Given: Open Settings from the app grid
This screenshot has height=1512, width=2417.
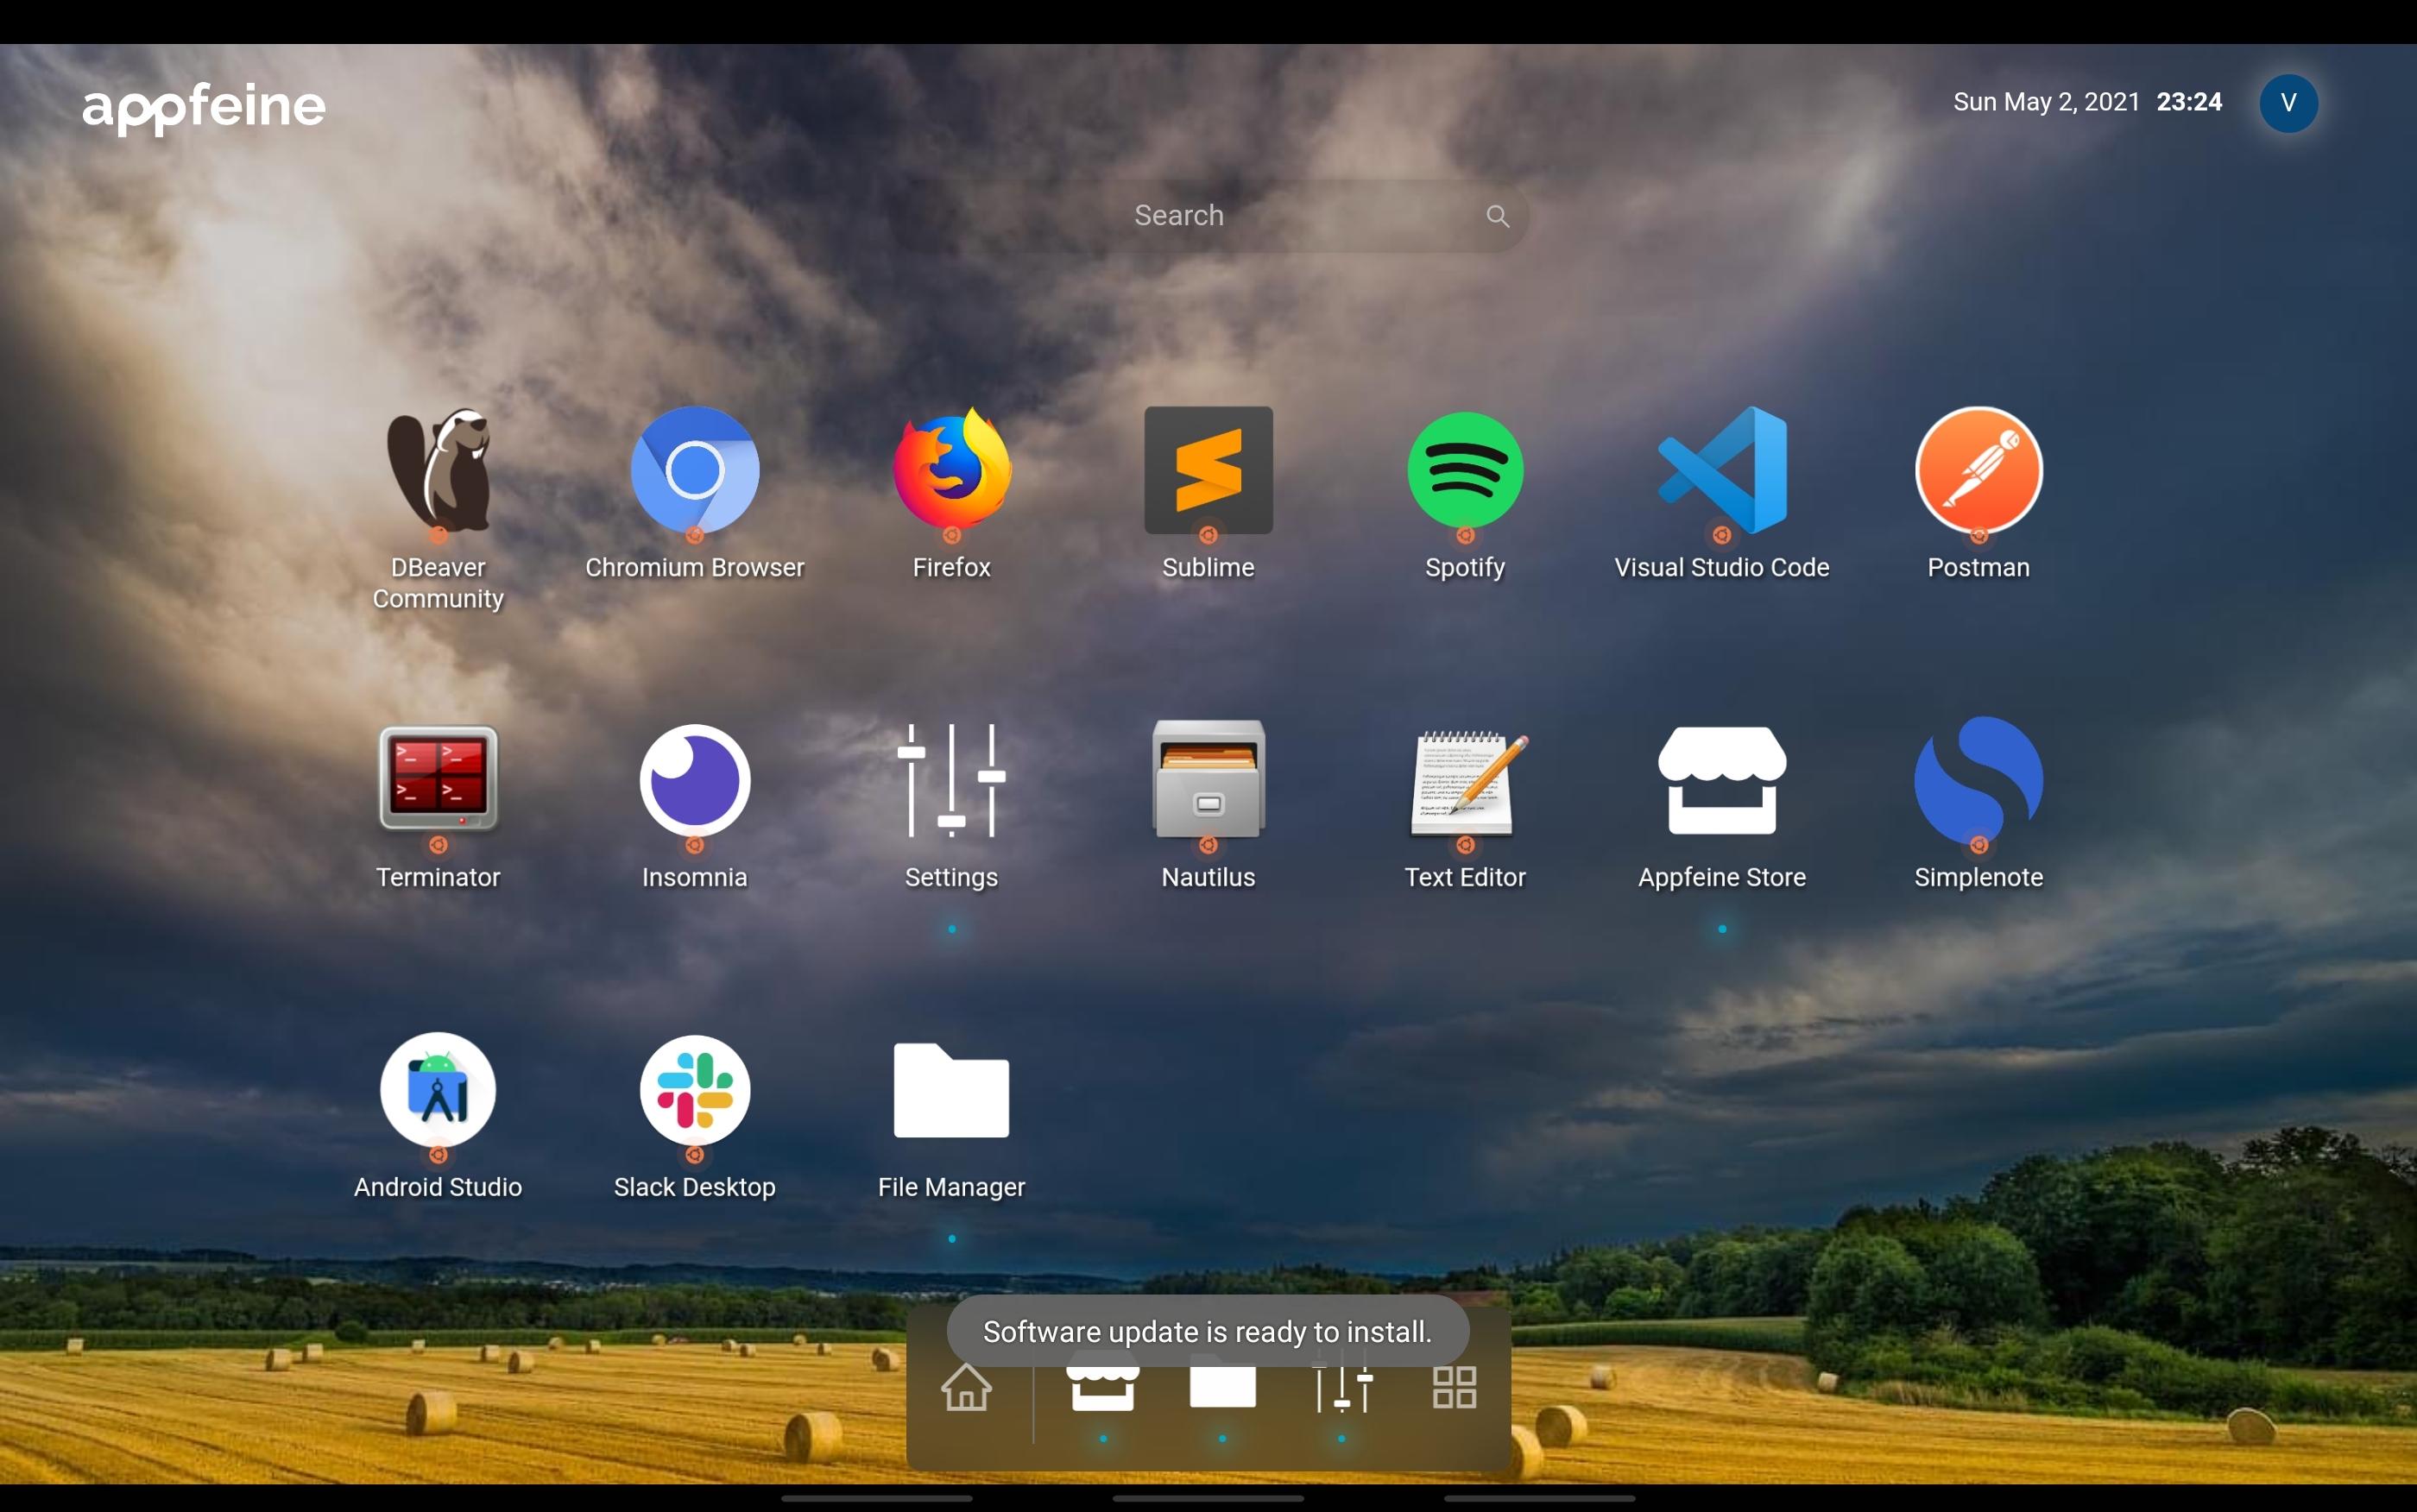Looking at the screenshot, I should (x=952, y=779).
